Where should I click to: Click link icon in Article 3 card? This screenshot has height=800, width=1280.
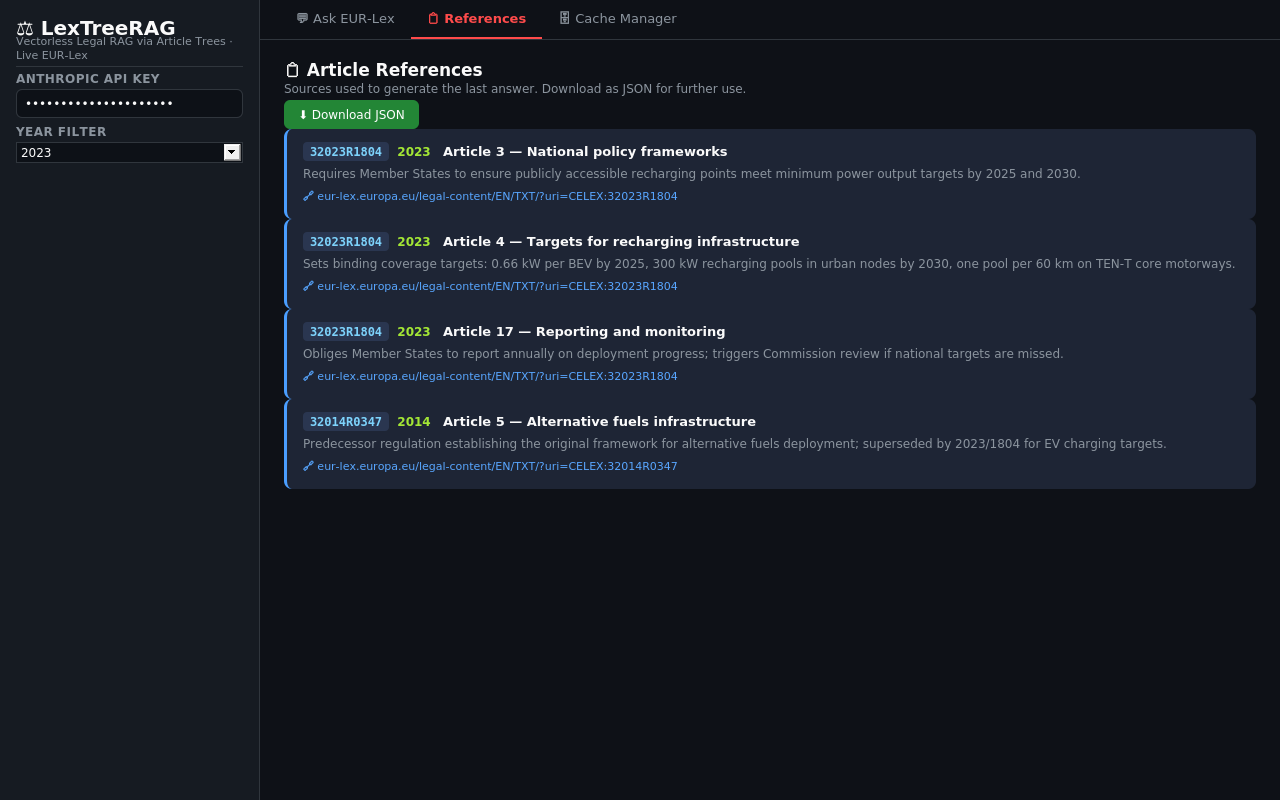point(308,196)
